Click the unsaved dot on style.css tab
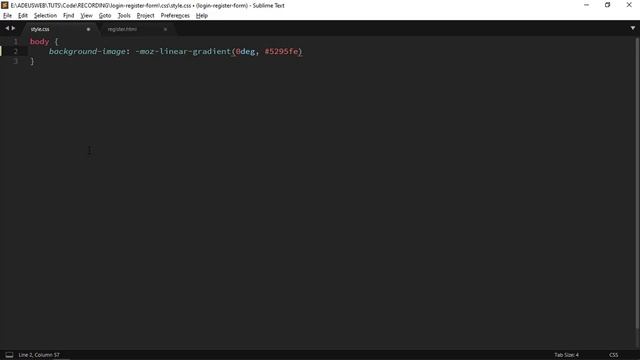This screenshot has height=360, width=640. (x=88, y=29)
